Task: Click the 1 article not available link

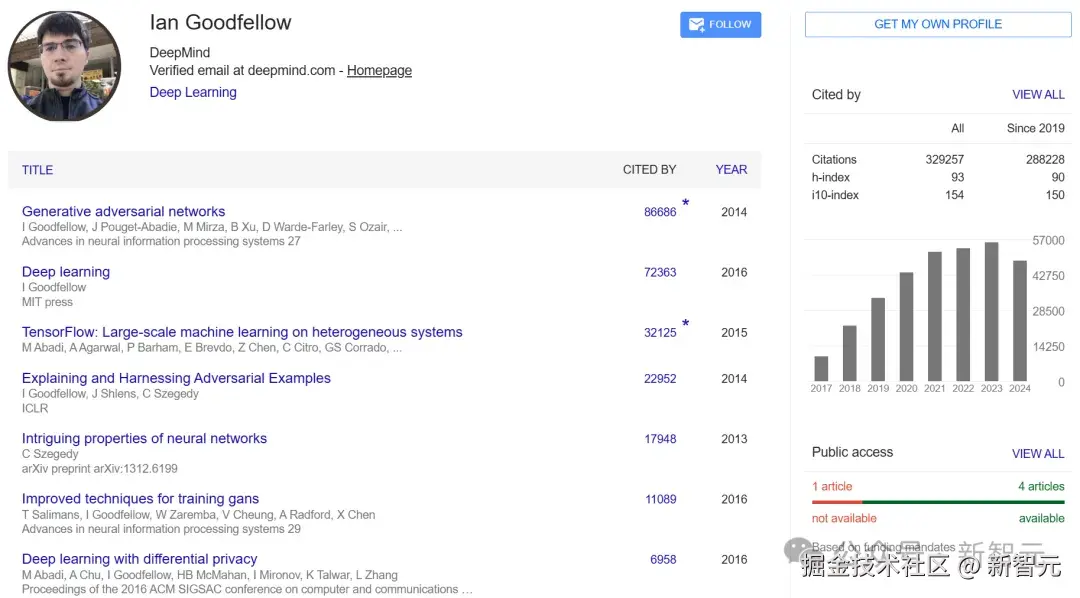Action: [832, 487]
